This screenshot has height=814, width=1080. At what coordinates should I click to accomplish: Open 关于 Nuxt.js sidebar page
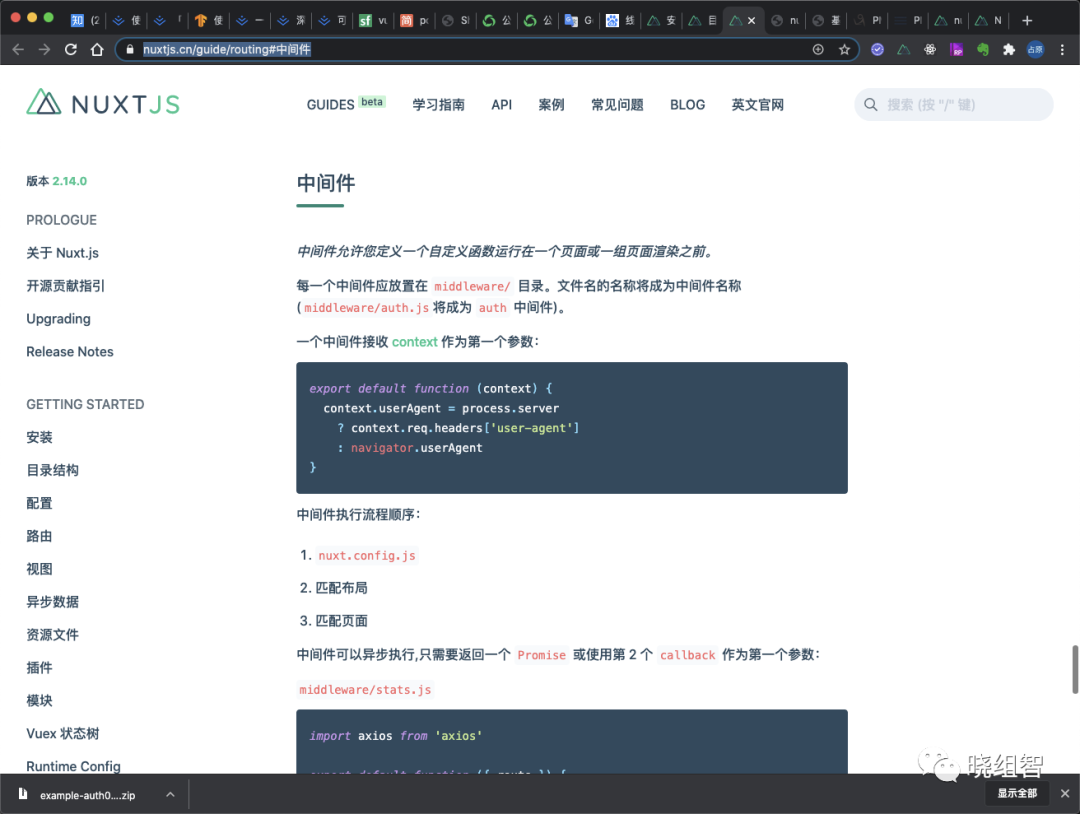point(63,253)
